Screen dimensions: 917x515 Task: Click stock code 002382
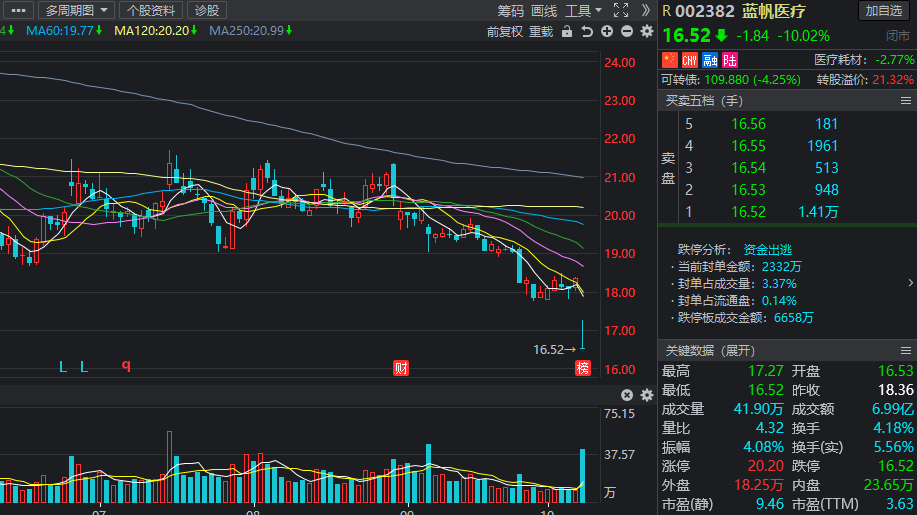point(705,11)
